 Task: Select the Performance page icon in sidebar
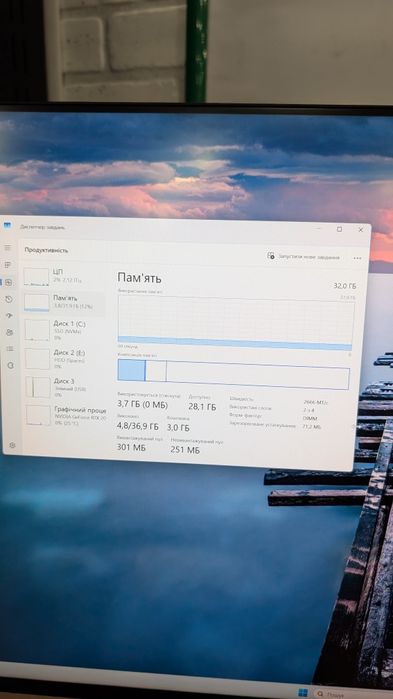click(9, 282)
